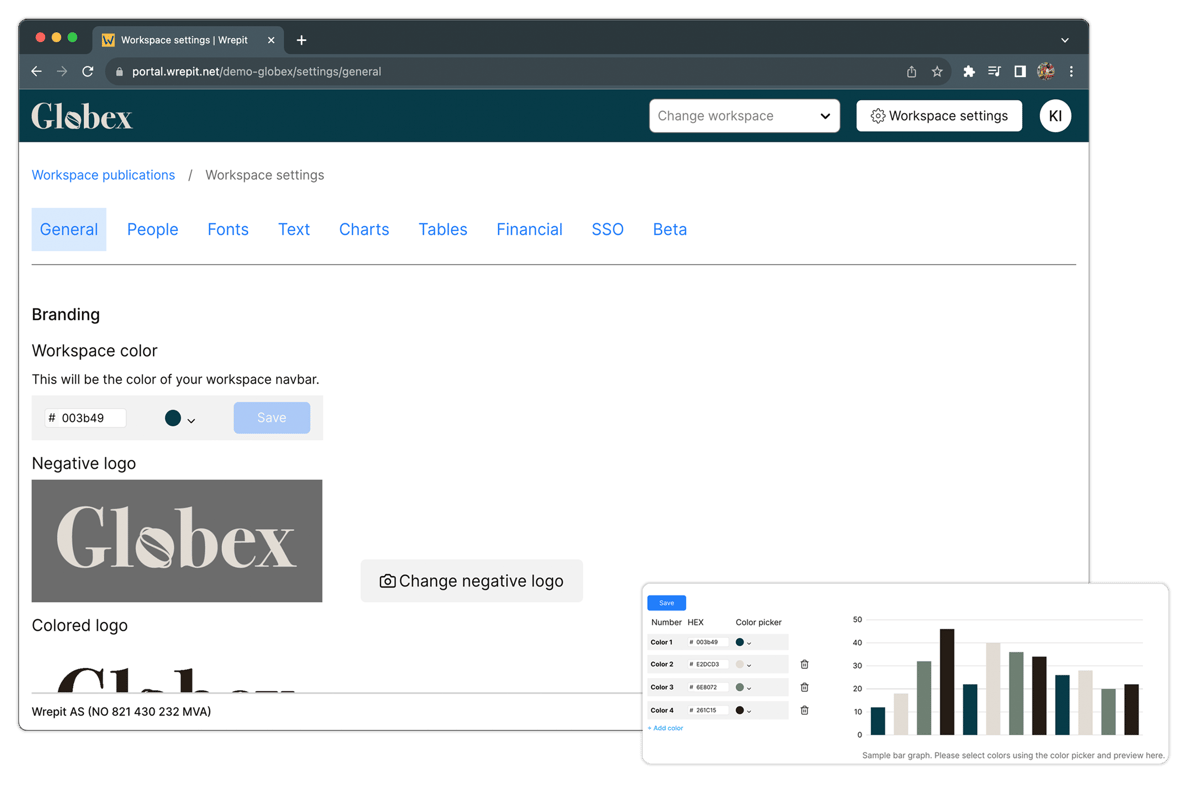Expand the Change workspace dropdown
This screenshot has height=795, width=1200.
(744, 116)
